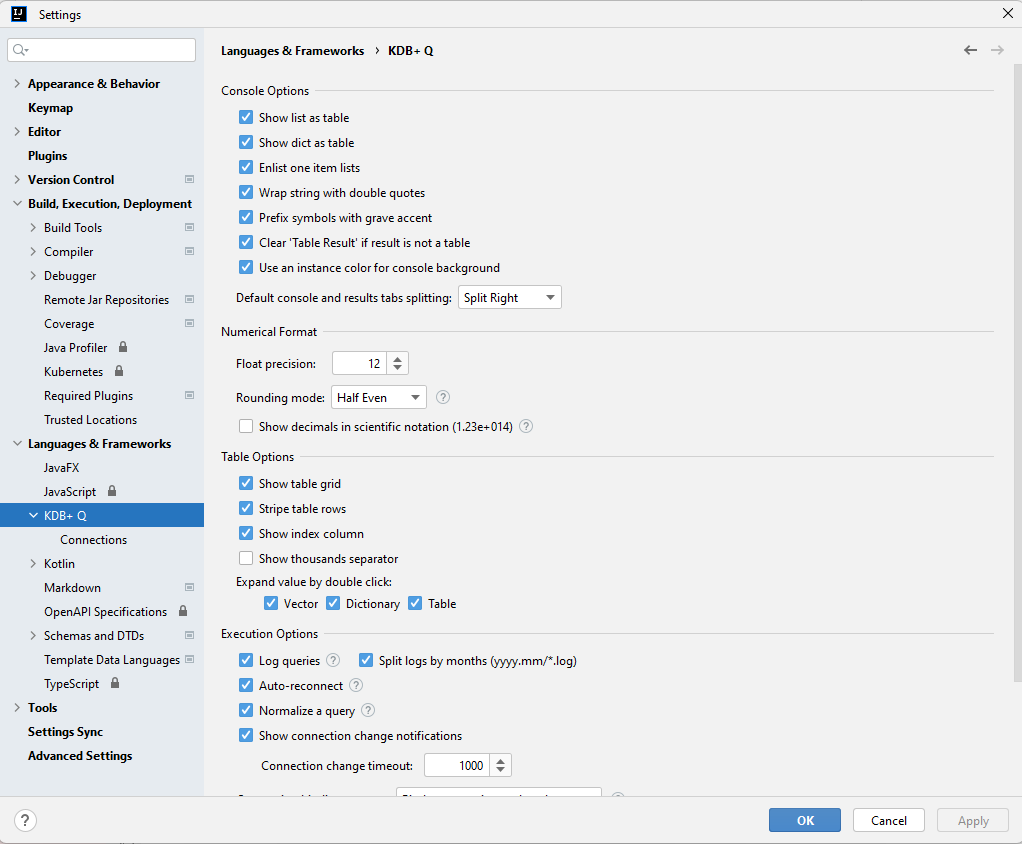Open Plugins settings page
The width and height of the screenshot is (1022, 844).
[48, 156]
